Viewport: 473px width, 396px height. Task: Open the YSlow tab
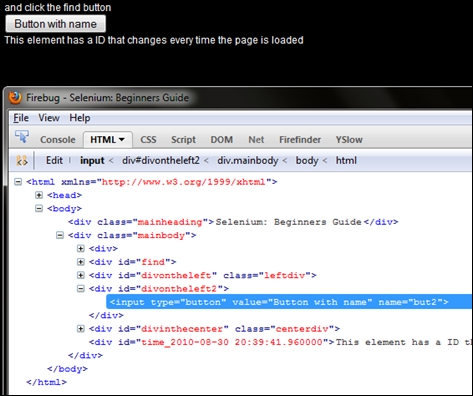pos(349,140)
